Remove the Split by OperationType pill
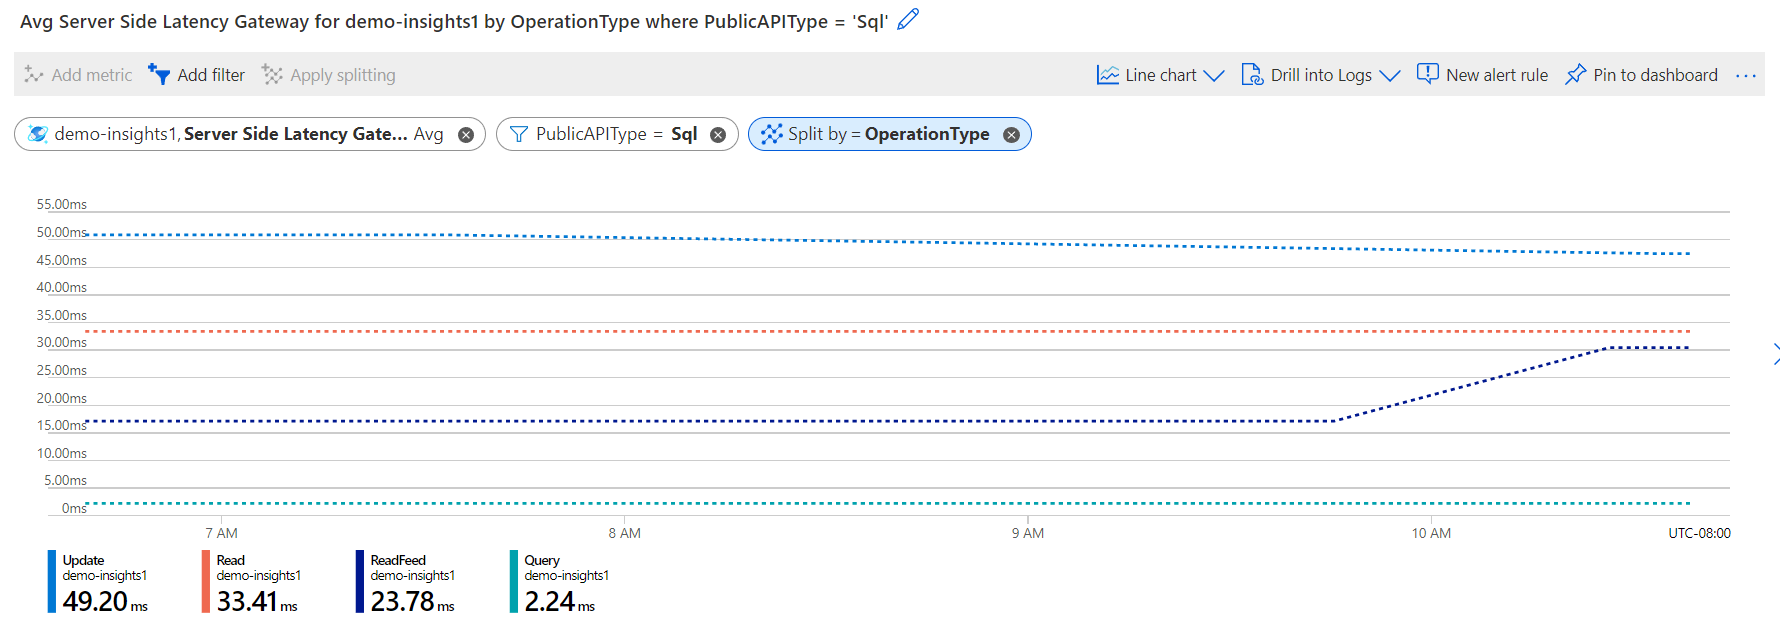 pyautogui.click(x=1012, y=135)
